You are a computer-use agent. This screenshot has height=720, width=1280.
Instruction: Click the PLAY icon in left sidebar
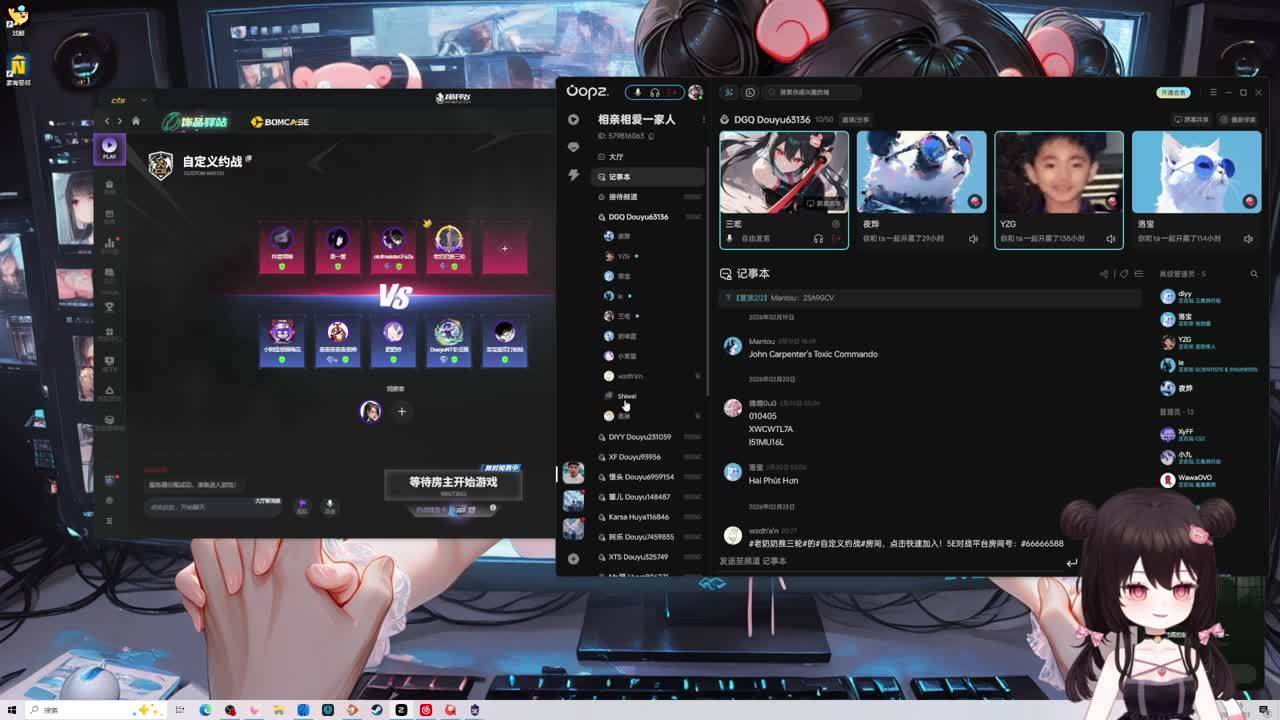109,150
